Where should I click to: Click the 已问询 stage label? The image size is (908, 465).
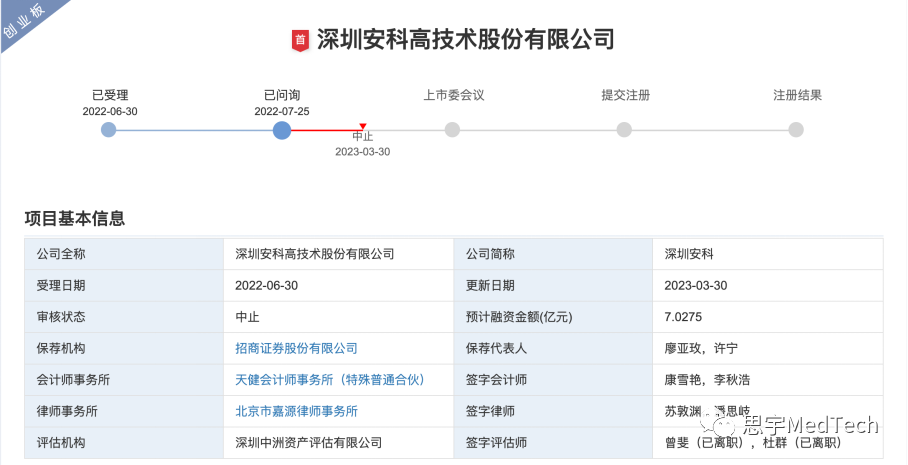282,95
